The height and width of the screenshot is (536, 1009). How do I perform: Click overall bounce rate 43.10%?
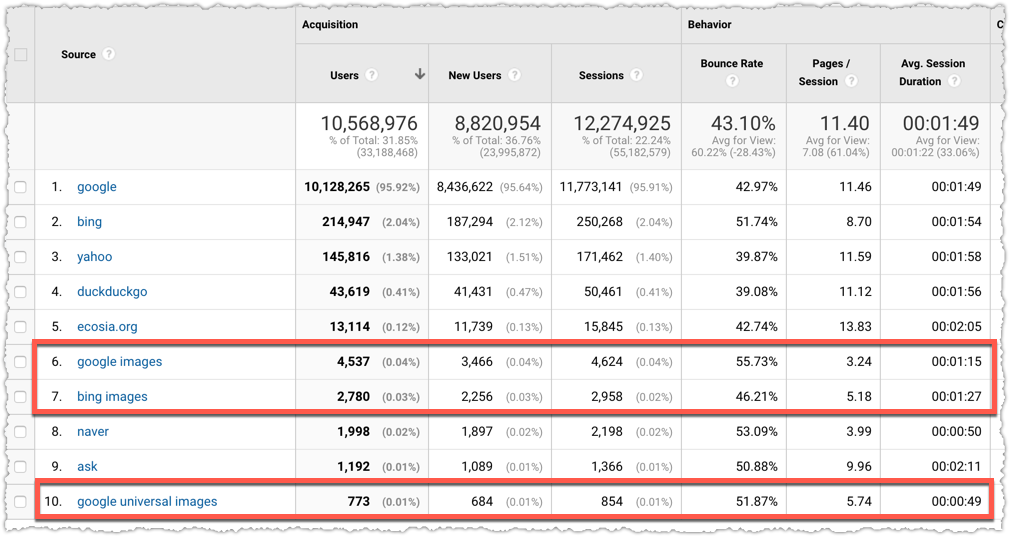pyautogui.click(x=743, y=123)
